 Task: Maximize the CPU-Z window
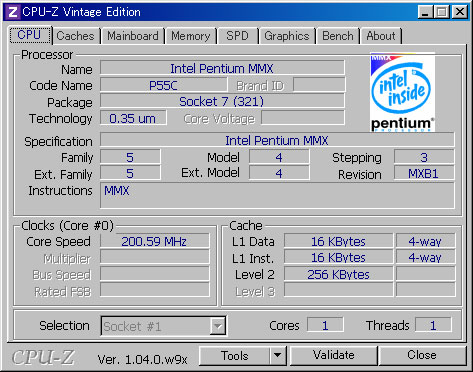click(x=442, y=12)
